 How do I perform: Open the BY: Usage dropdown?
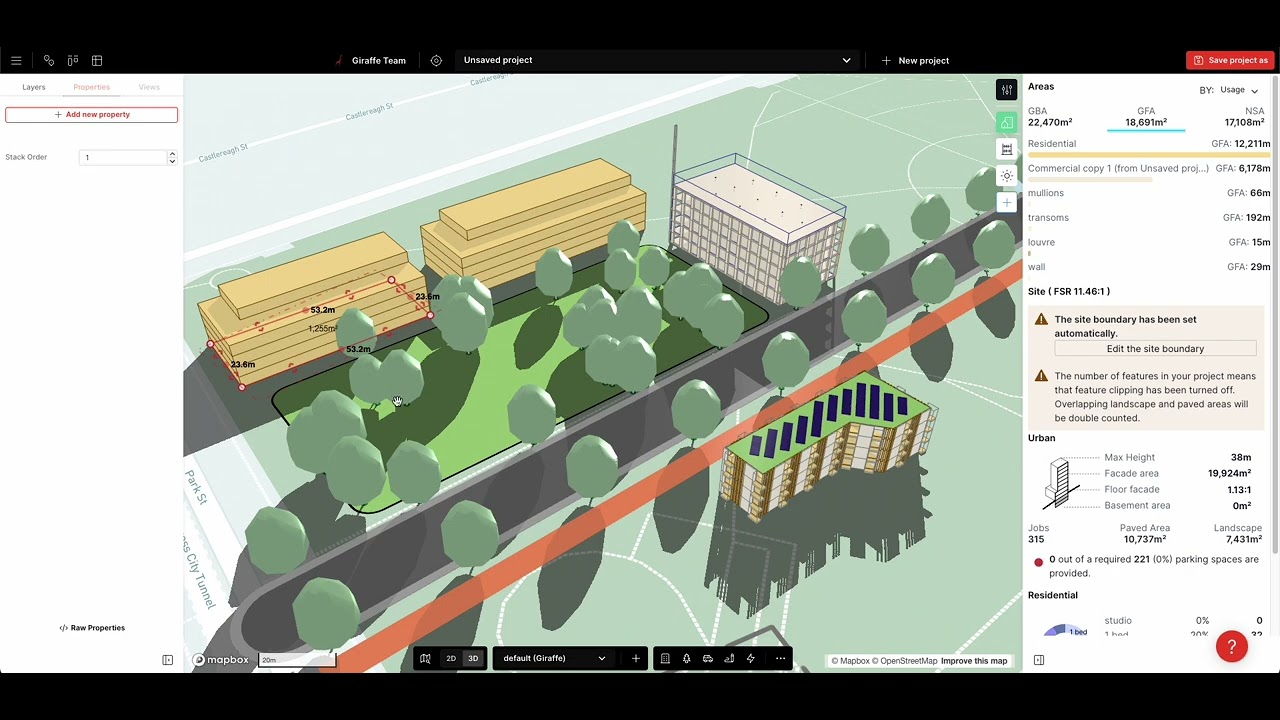point(1229,90)
